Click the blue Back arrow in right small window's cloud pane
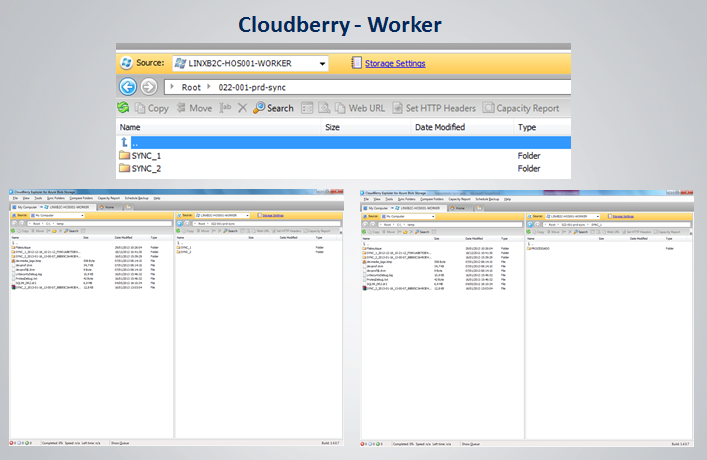 [x=530, y=224]
